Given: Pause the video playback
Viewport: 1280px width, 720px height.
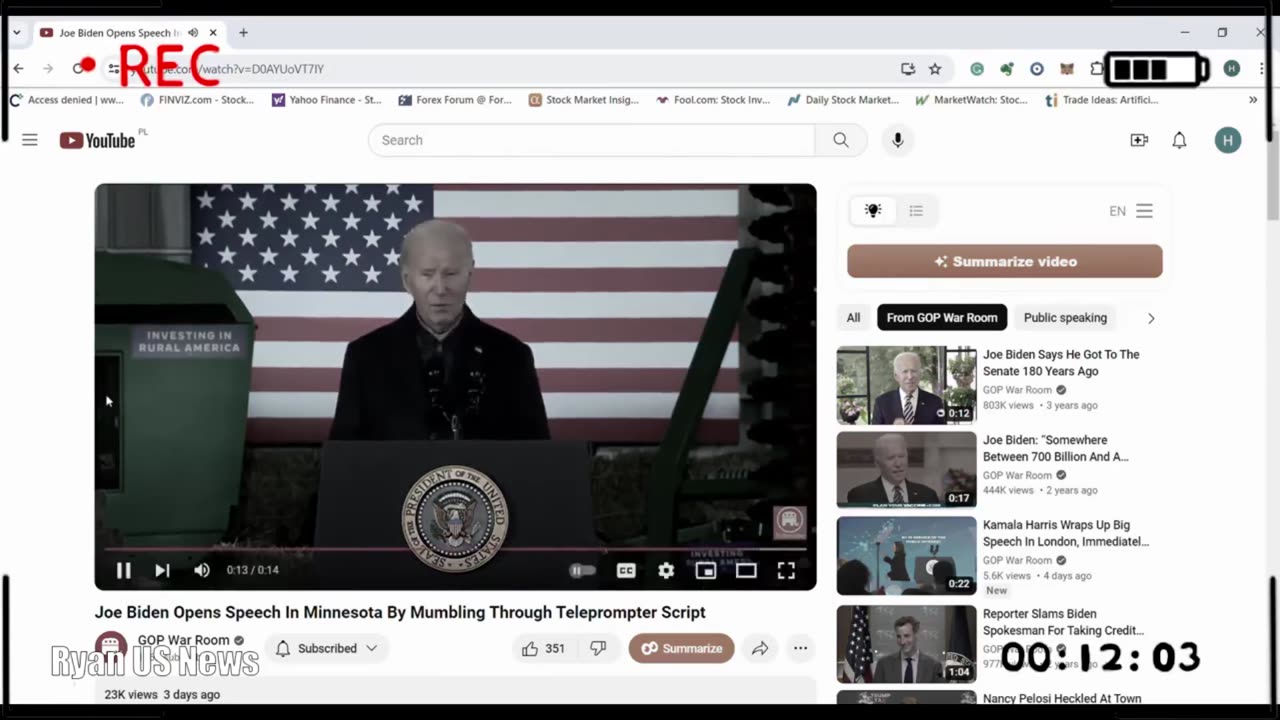Looking at the screenshot, I should pos(123,570).
